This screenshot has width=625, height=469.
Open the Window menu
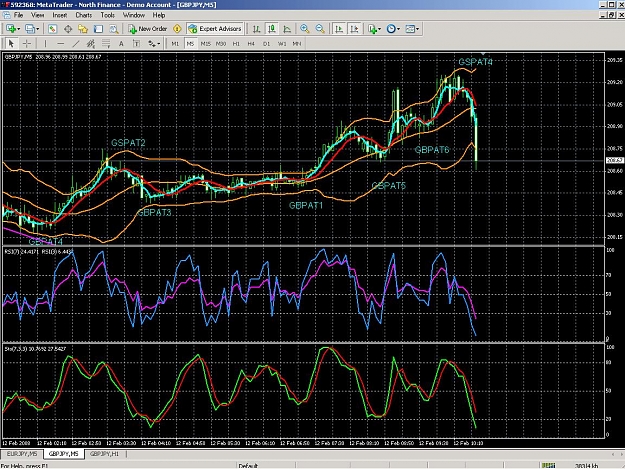pyautogui.click(x=134, y=15)
